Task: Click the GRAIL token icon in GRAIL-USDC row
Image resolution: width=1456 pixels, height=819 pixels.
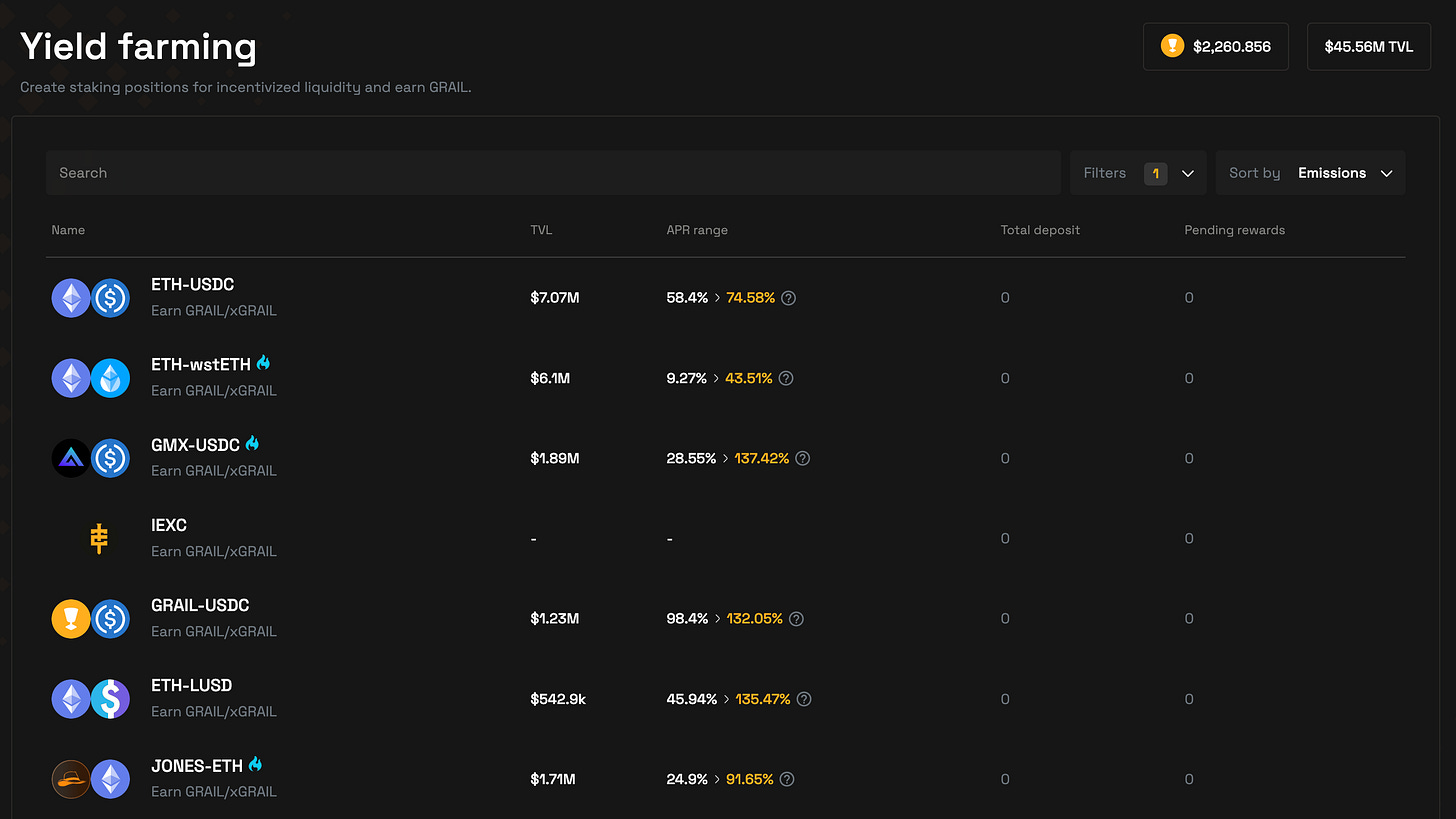Action: (x=71, y=618)
